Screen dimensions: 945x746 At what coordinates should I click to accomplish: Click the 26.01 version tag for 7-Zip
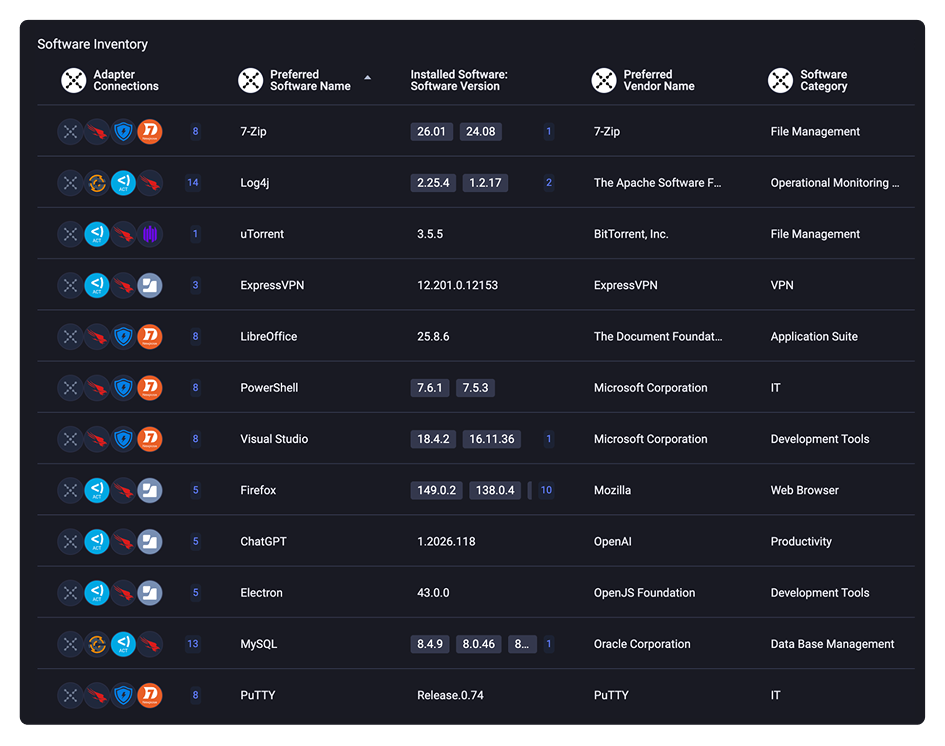(432, 131)
